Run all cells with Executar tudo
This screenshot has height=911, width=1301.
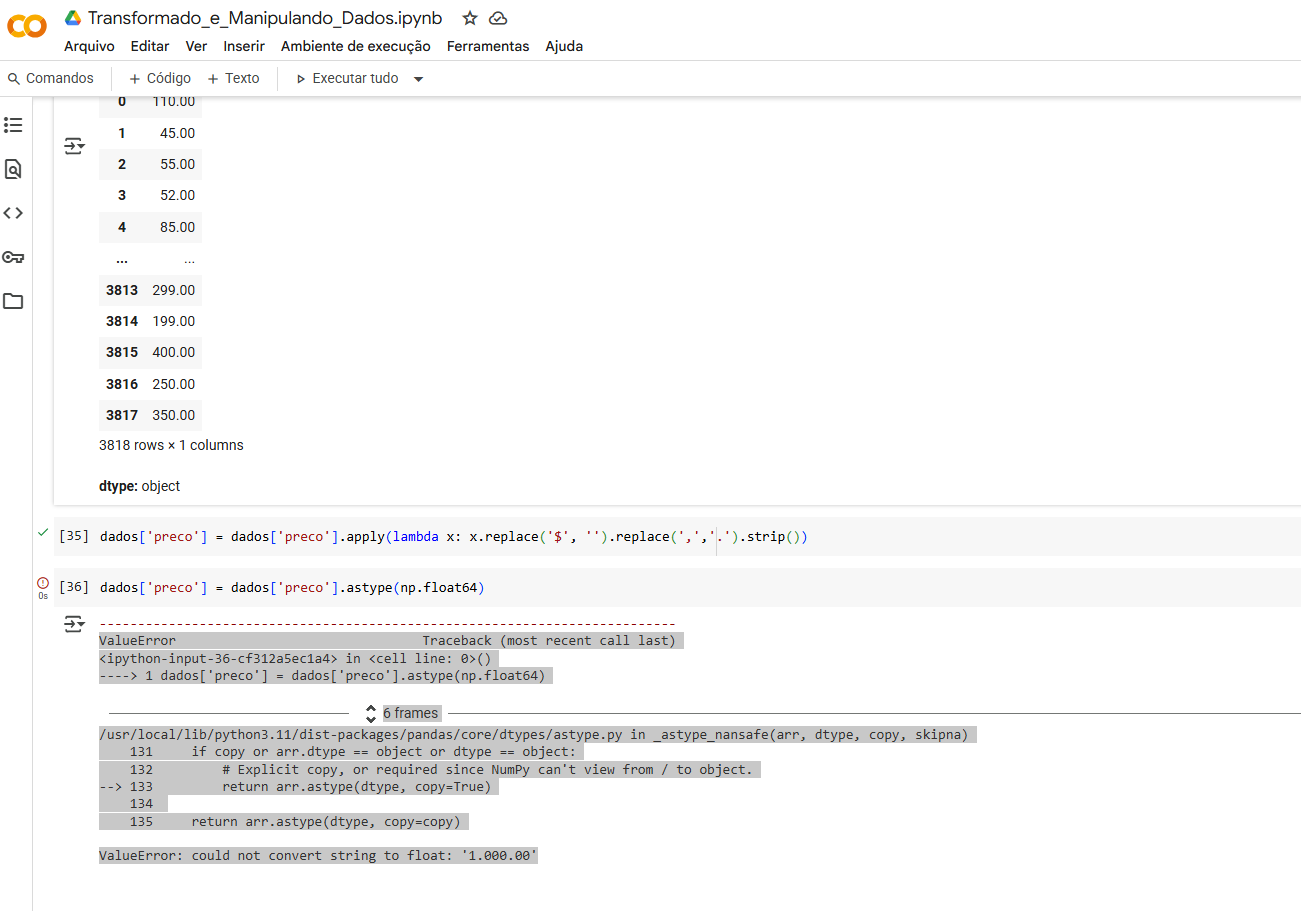pyautogui.click(x=347, y=79)
